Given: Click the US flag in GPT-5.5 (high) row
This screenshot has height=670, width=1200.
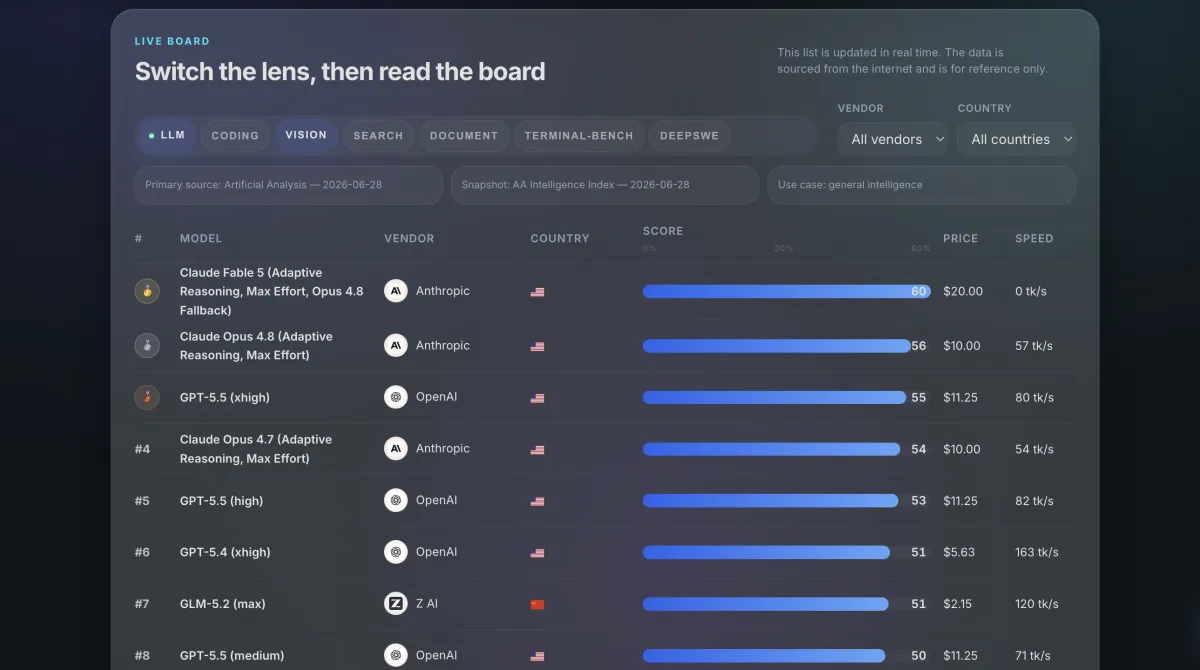Looking at the screenshot, I should 537,501.
